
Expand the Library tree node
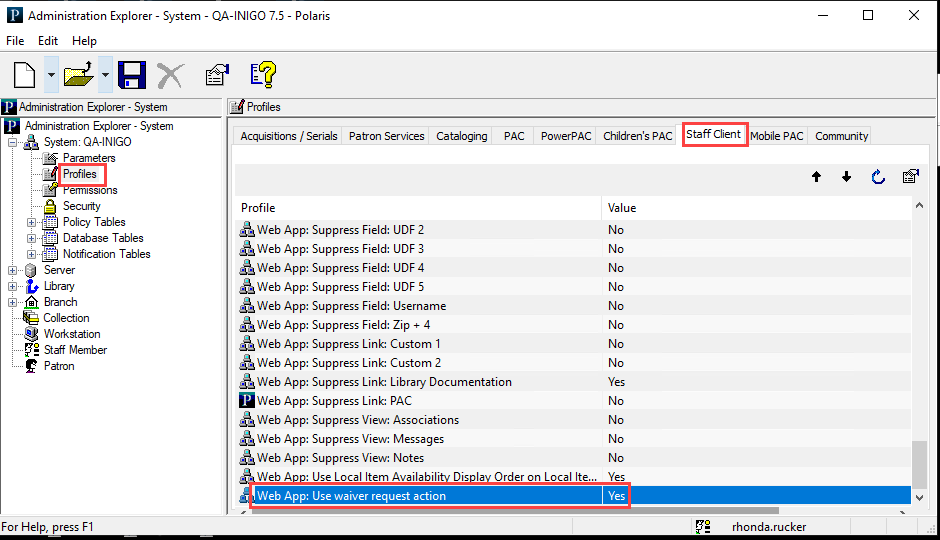[x=12, y=286]
